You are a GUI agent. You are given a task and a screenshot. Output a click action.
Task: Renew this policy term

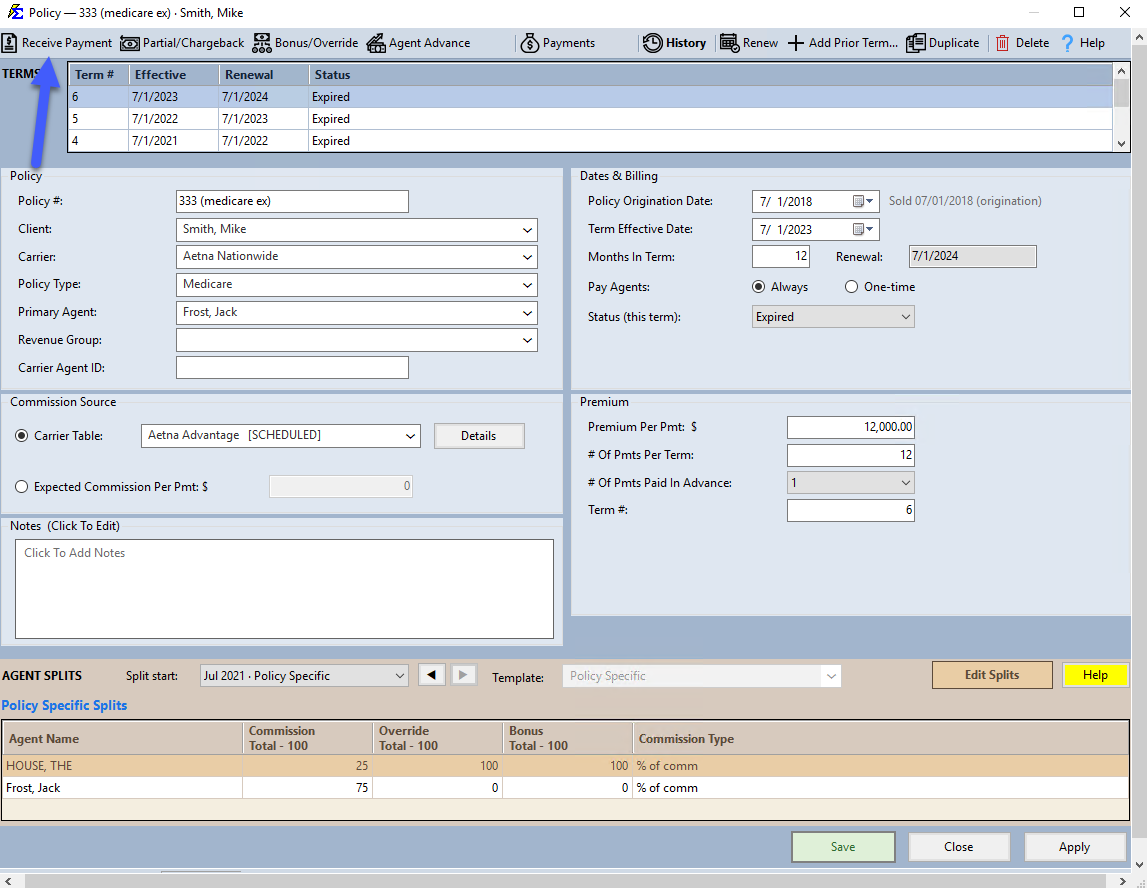click(749, 43)
